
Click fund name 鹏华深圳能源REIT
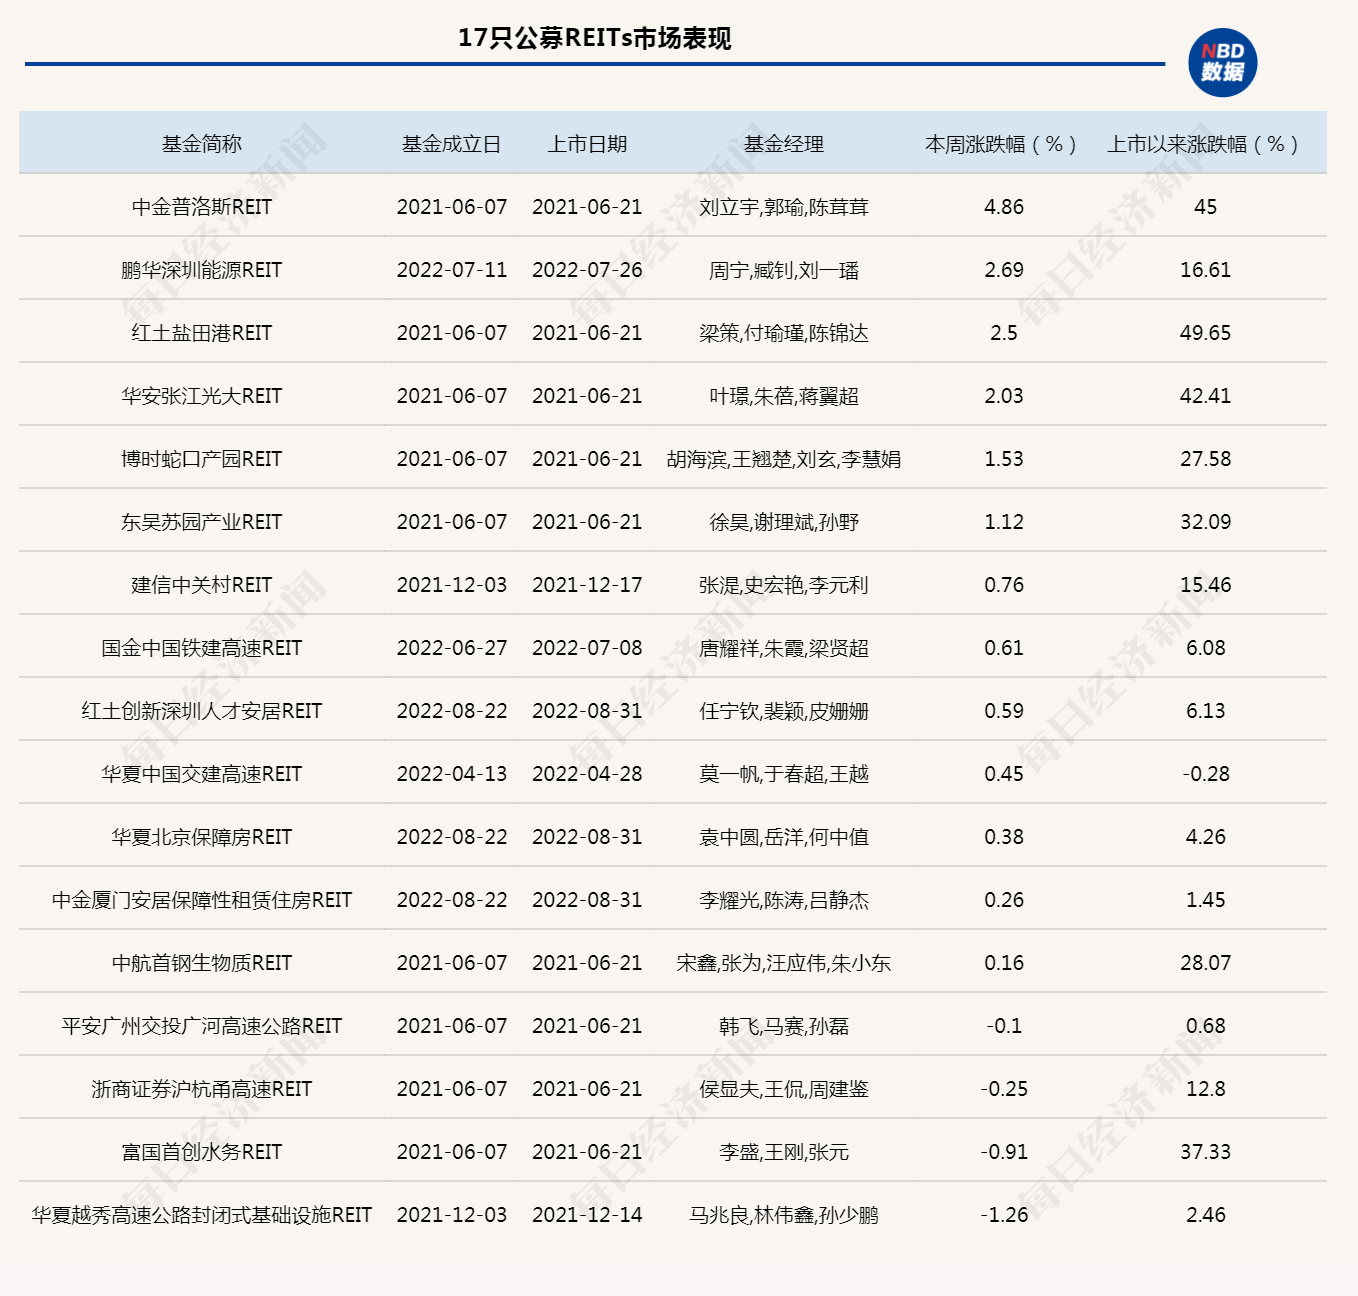pyautogui.click(x=202, y=270)
